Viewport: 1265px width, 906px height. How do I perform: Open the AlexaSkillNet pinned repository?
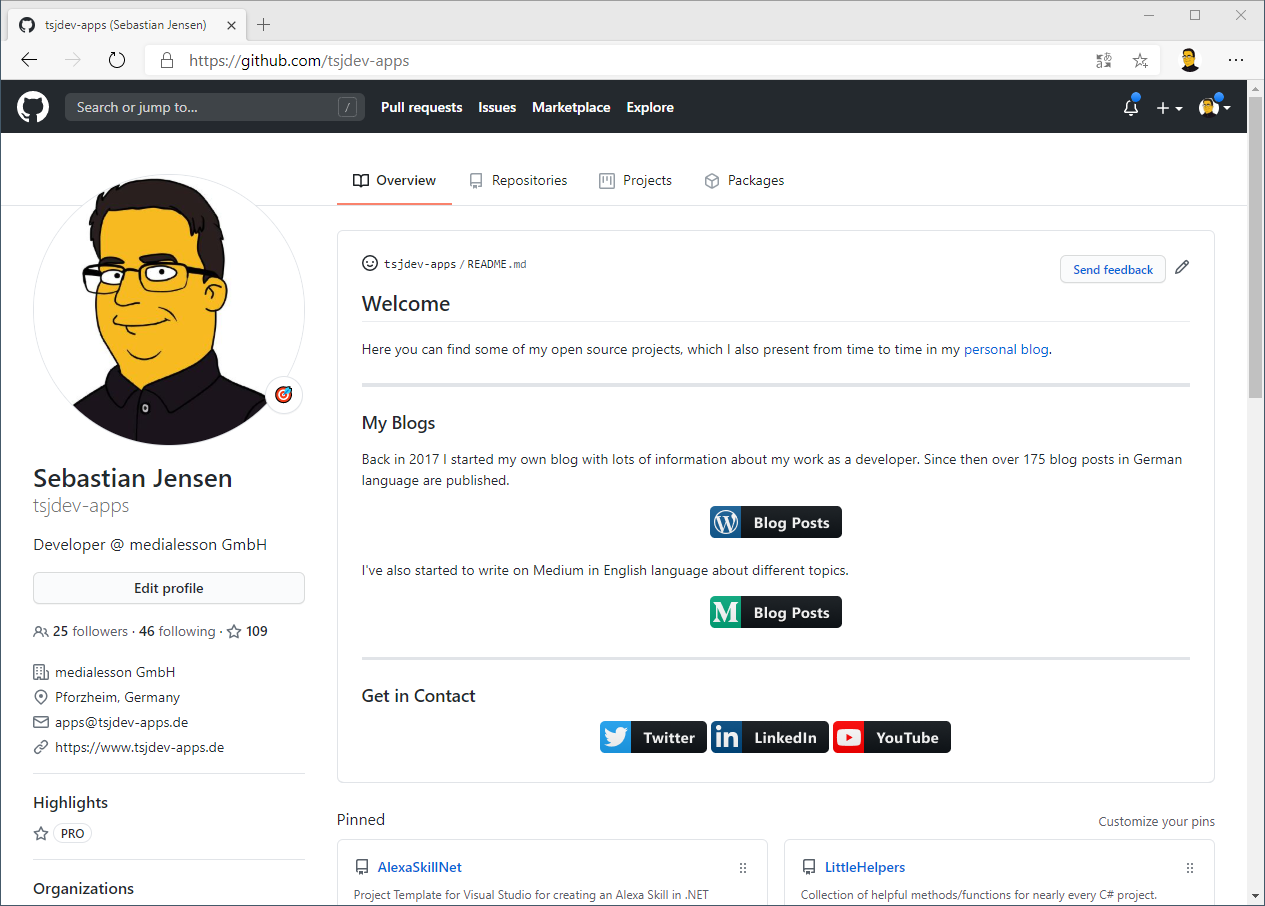click(x=419, y=867)
